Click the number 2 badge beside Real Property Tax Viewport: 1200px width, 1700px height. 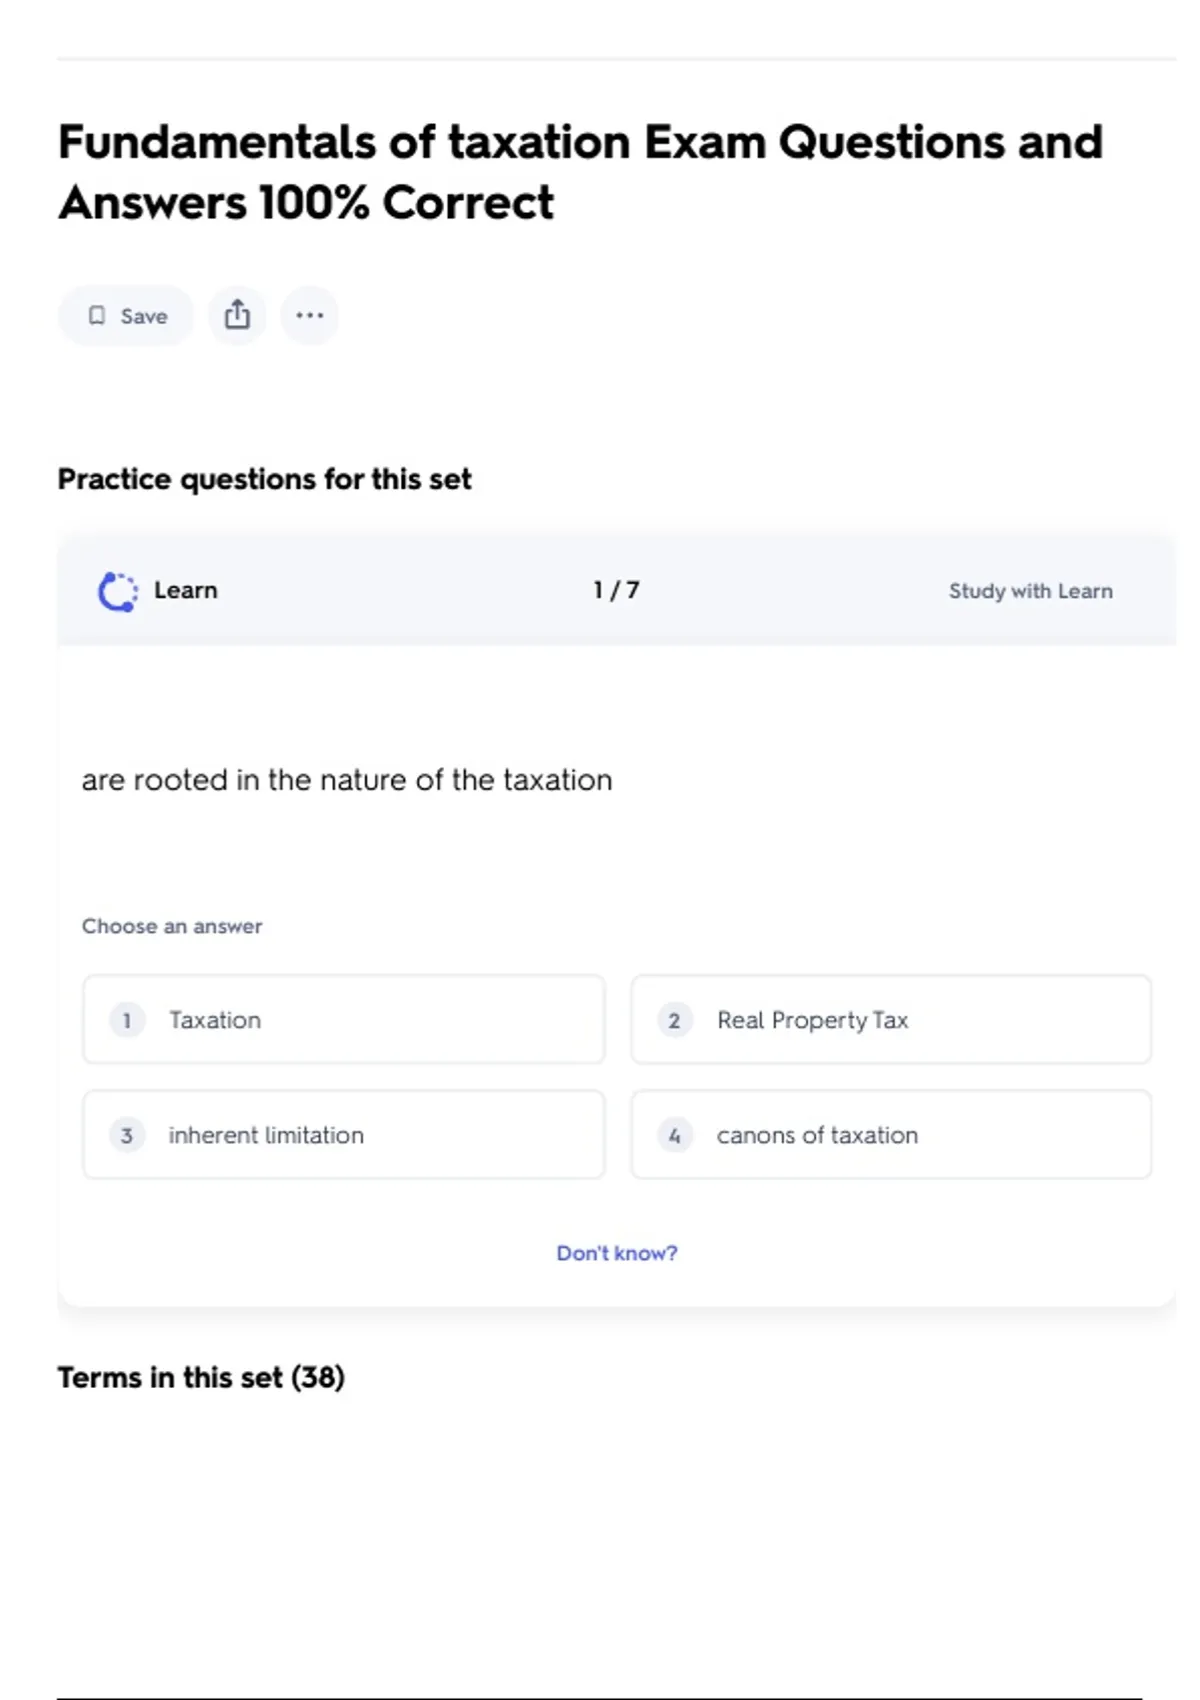click(x=675, y=1020)
